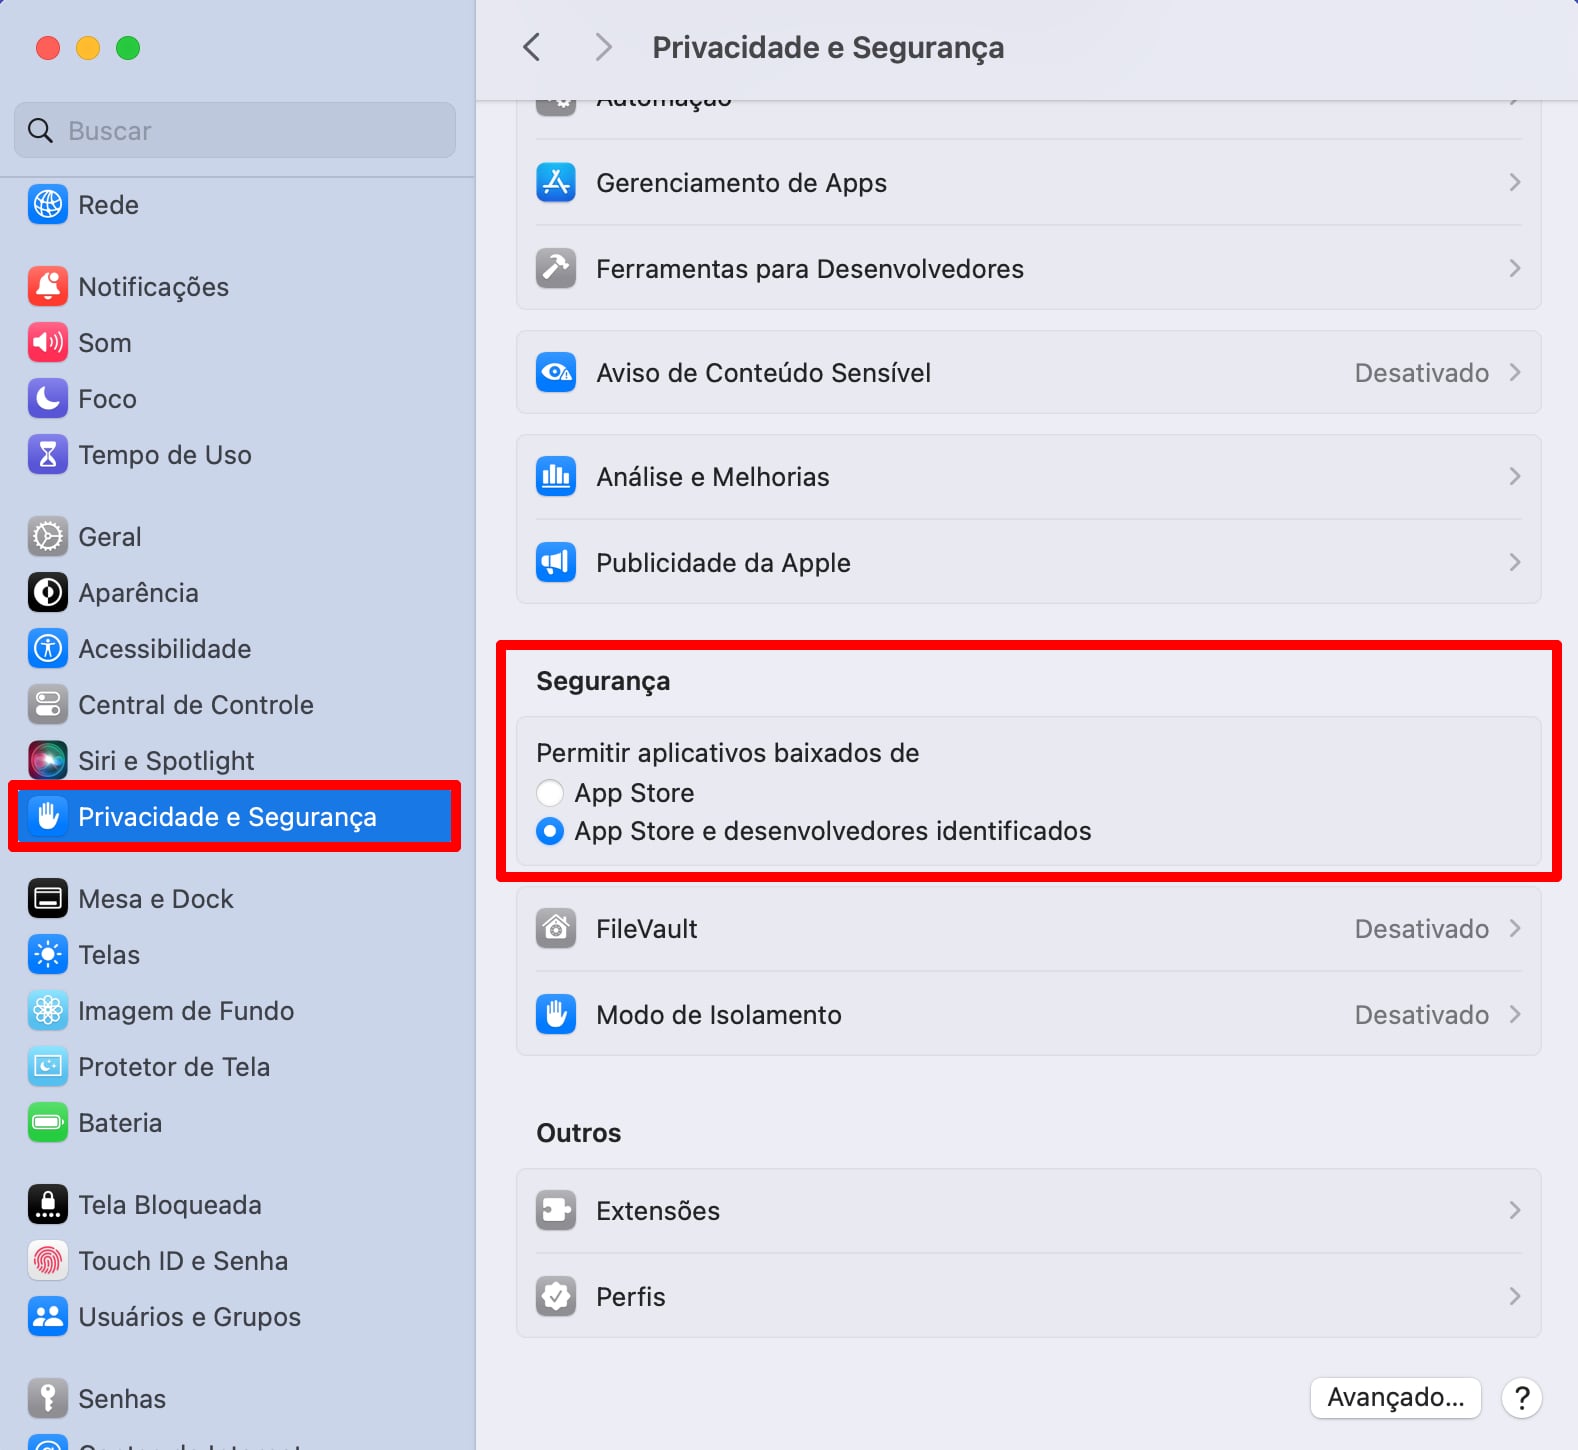This screenshot has width=1578, height=1450.
Task: Click the help question mark button
Action: [1521, 1397]
